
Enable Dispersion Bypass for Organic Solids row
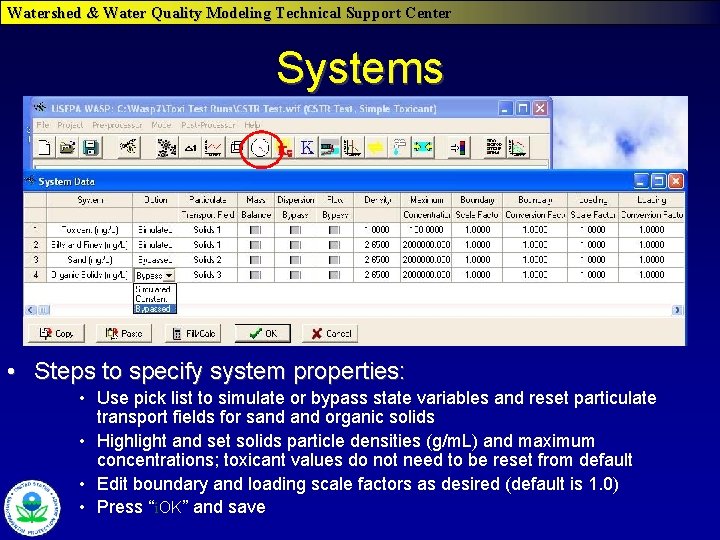click(295, 275)
